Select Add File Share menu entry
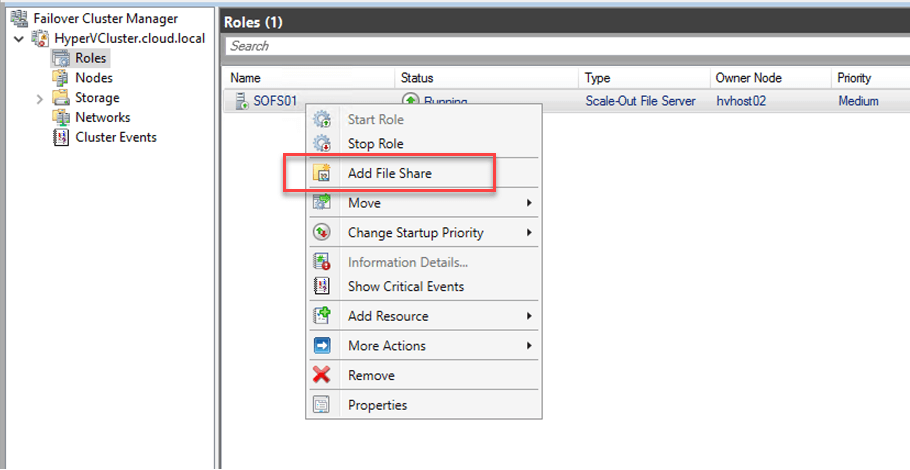This screenshot has width=910, height=470. (389, 173)
